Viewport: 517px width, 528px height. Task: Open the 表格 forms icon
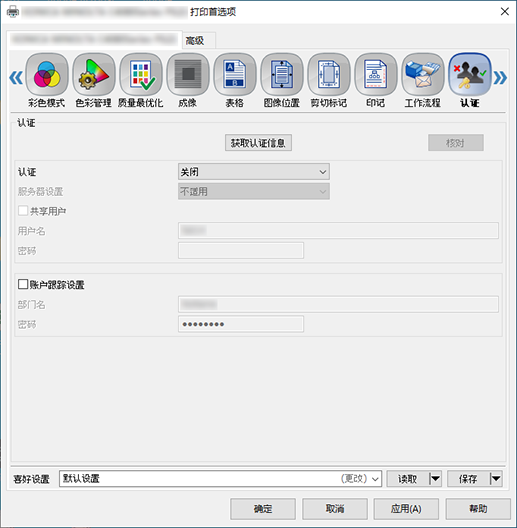(235, 75)
